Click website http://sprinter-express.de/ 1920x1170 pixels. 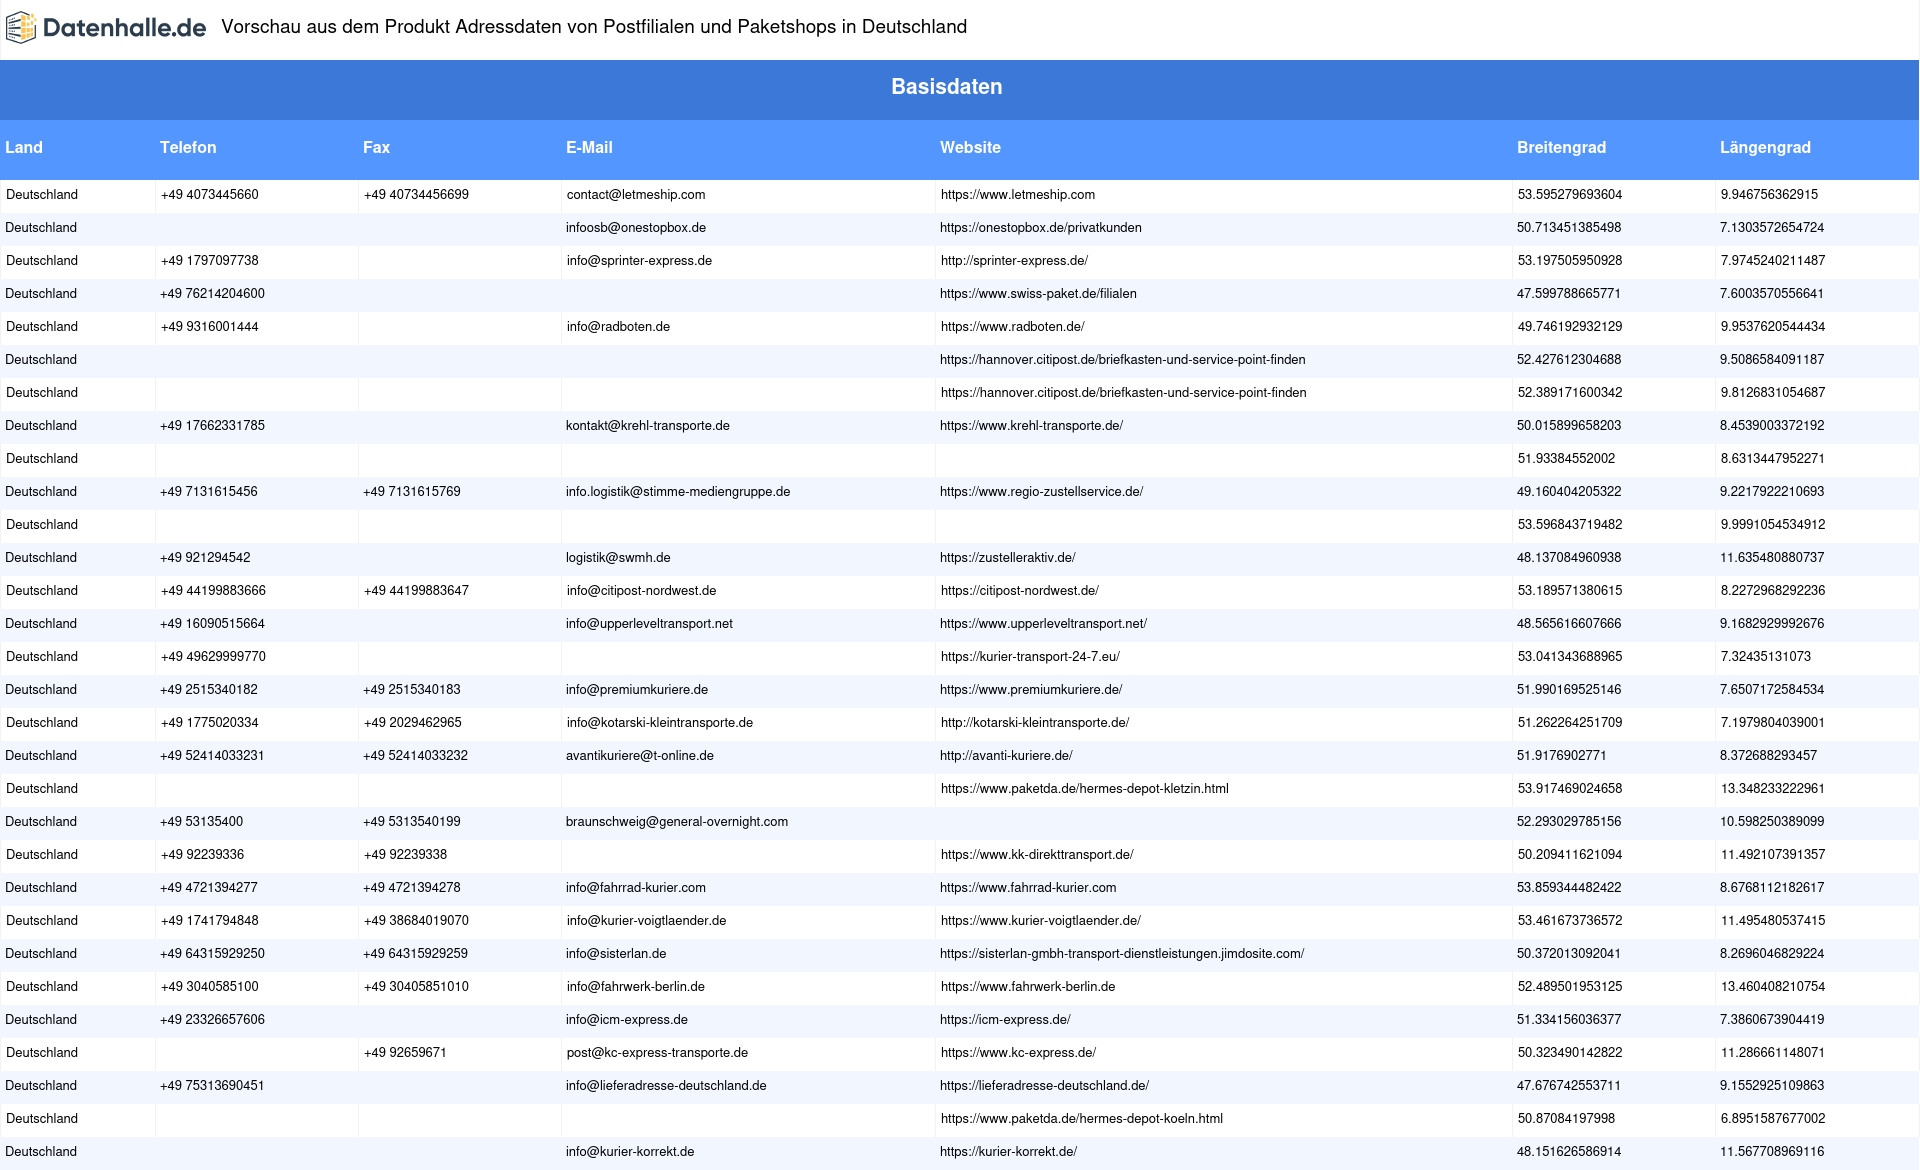[1014, 261]
